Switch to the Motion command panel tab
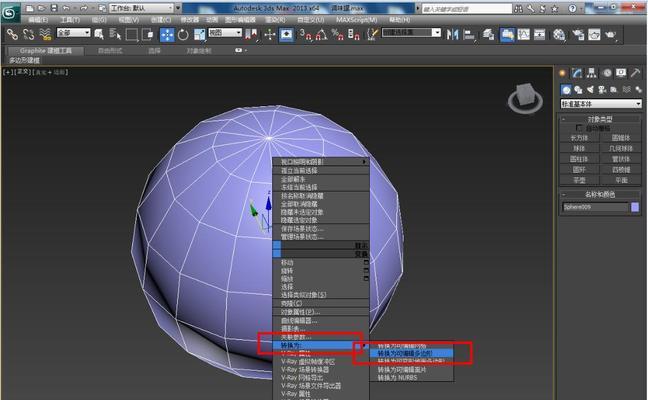 click(607, 73)
